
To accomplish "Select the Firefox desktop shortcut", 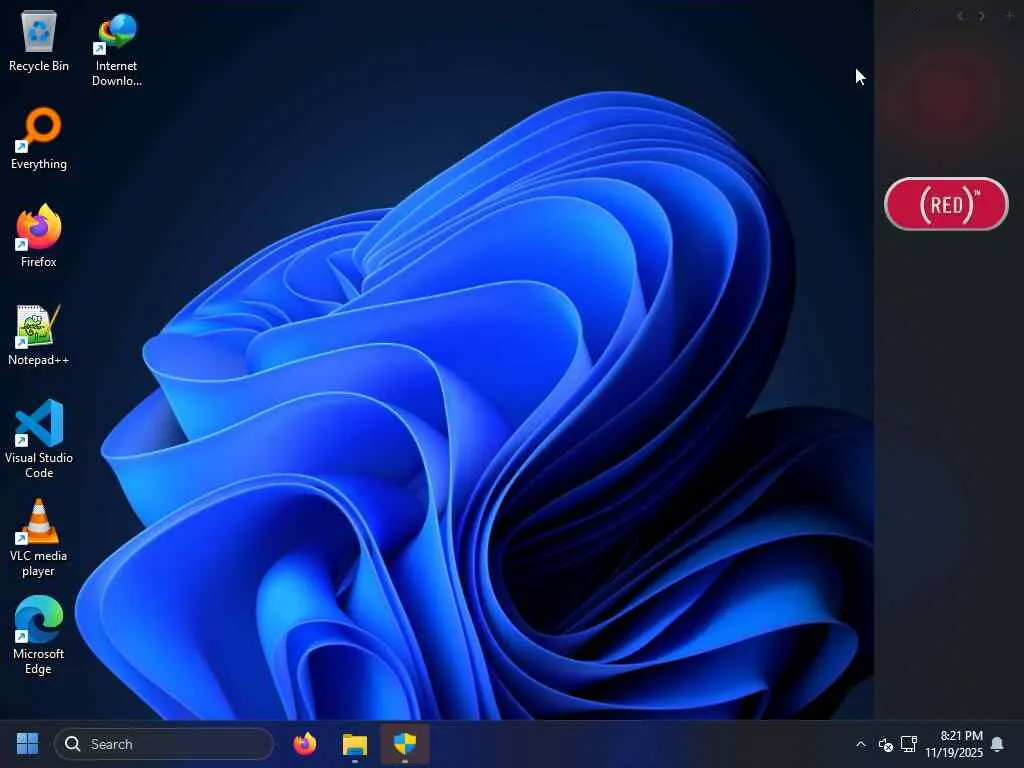I will (39, 236).
